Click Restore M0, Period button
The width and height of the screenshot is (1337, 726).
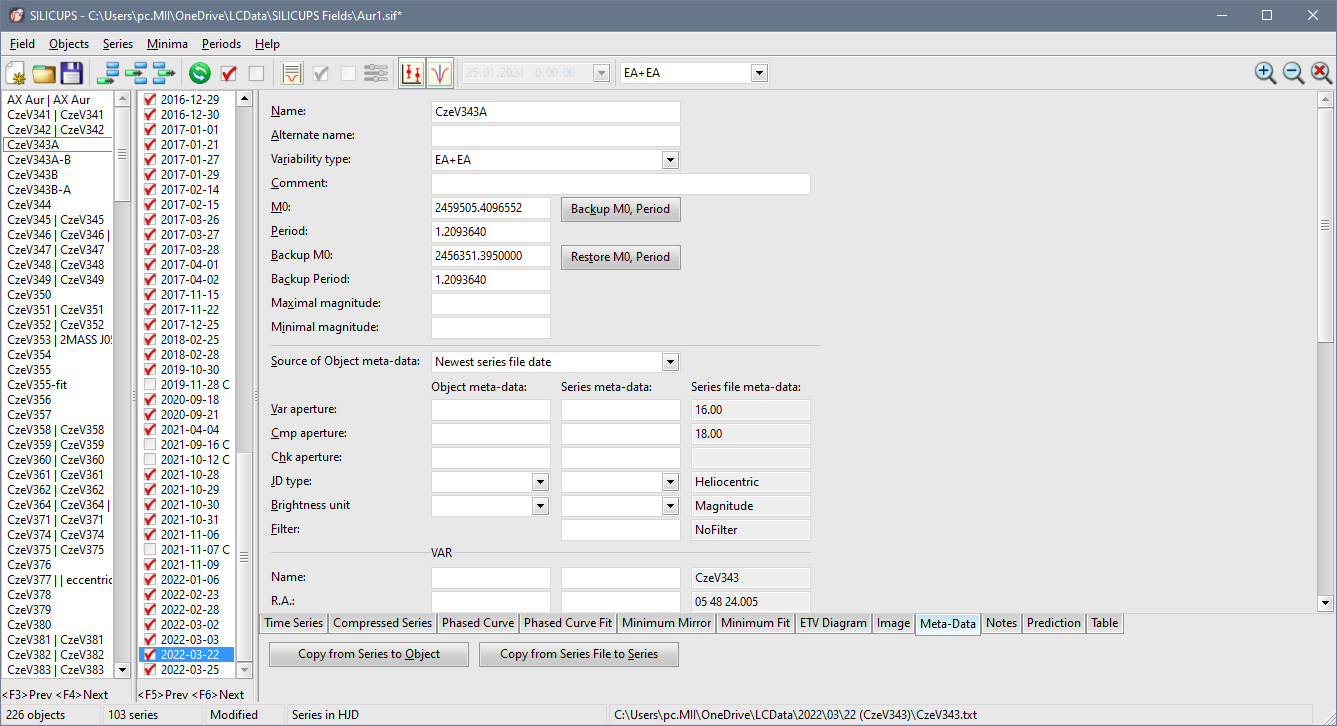coord(620,257)
